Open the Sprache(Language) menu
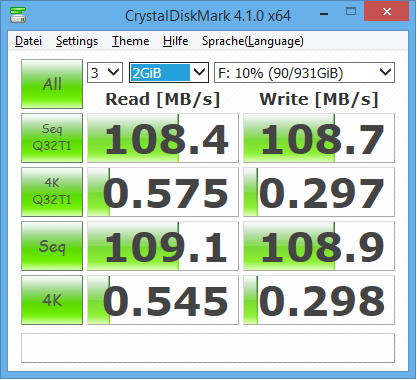 253,41
